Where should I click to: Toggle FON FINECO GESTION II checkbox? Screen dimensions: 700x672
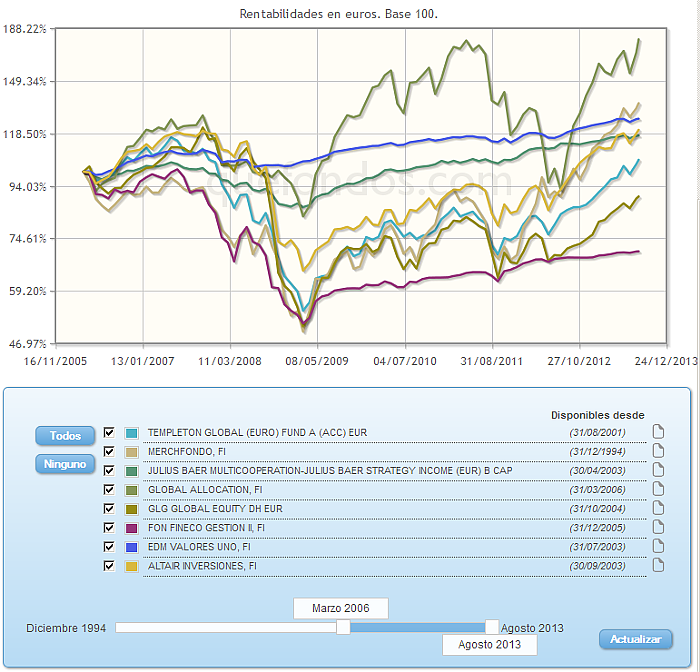109,528
